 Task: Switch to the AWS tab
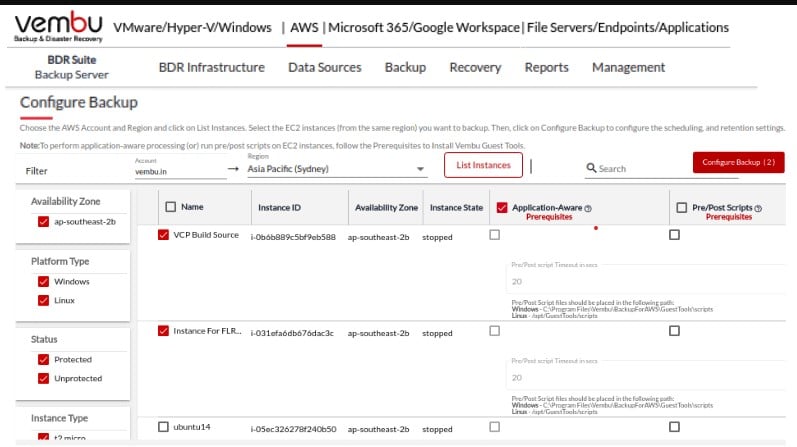pyautogui.click(x=304, y=27)
